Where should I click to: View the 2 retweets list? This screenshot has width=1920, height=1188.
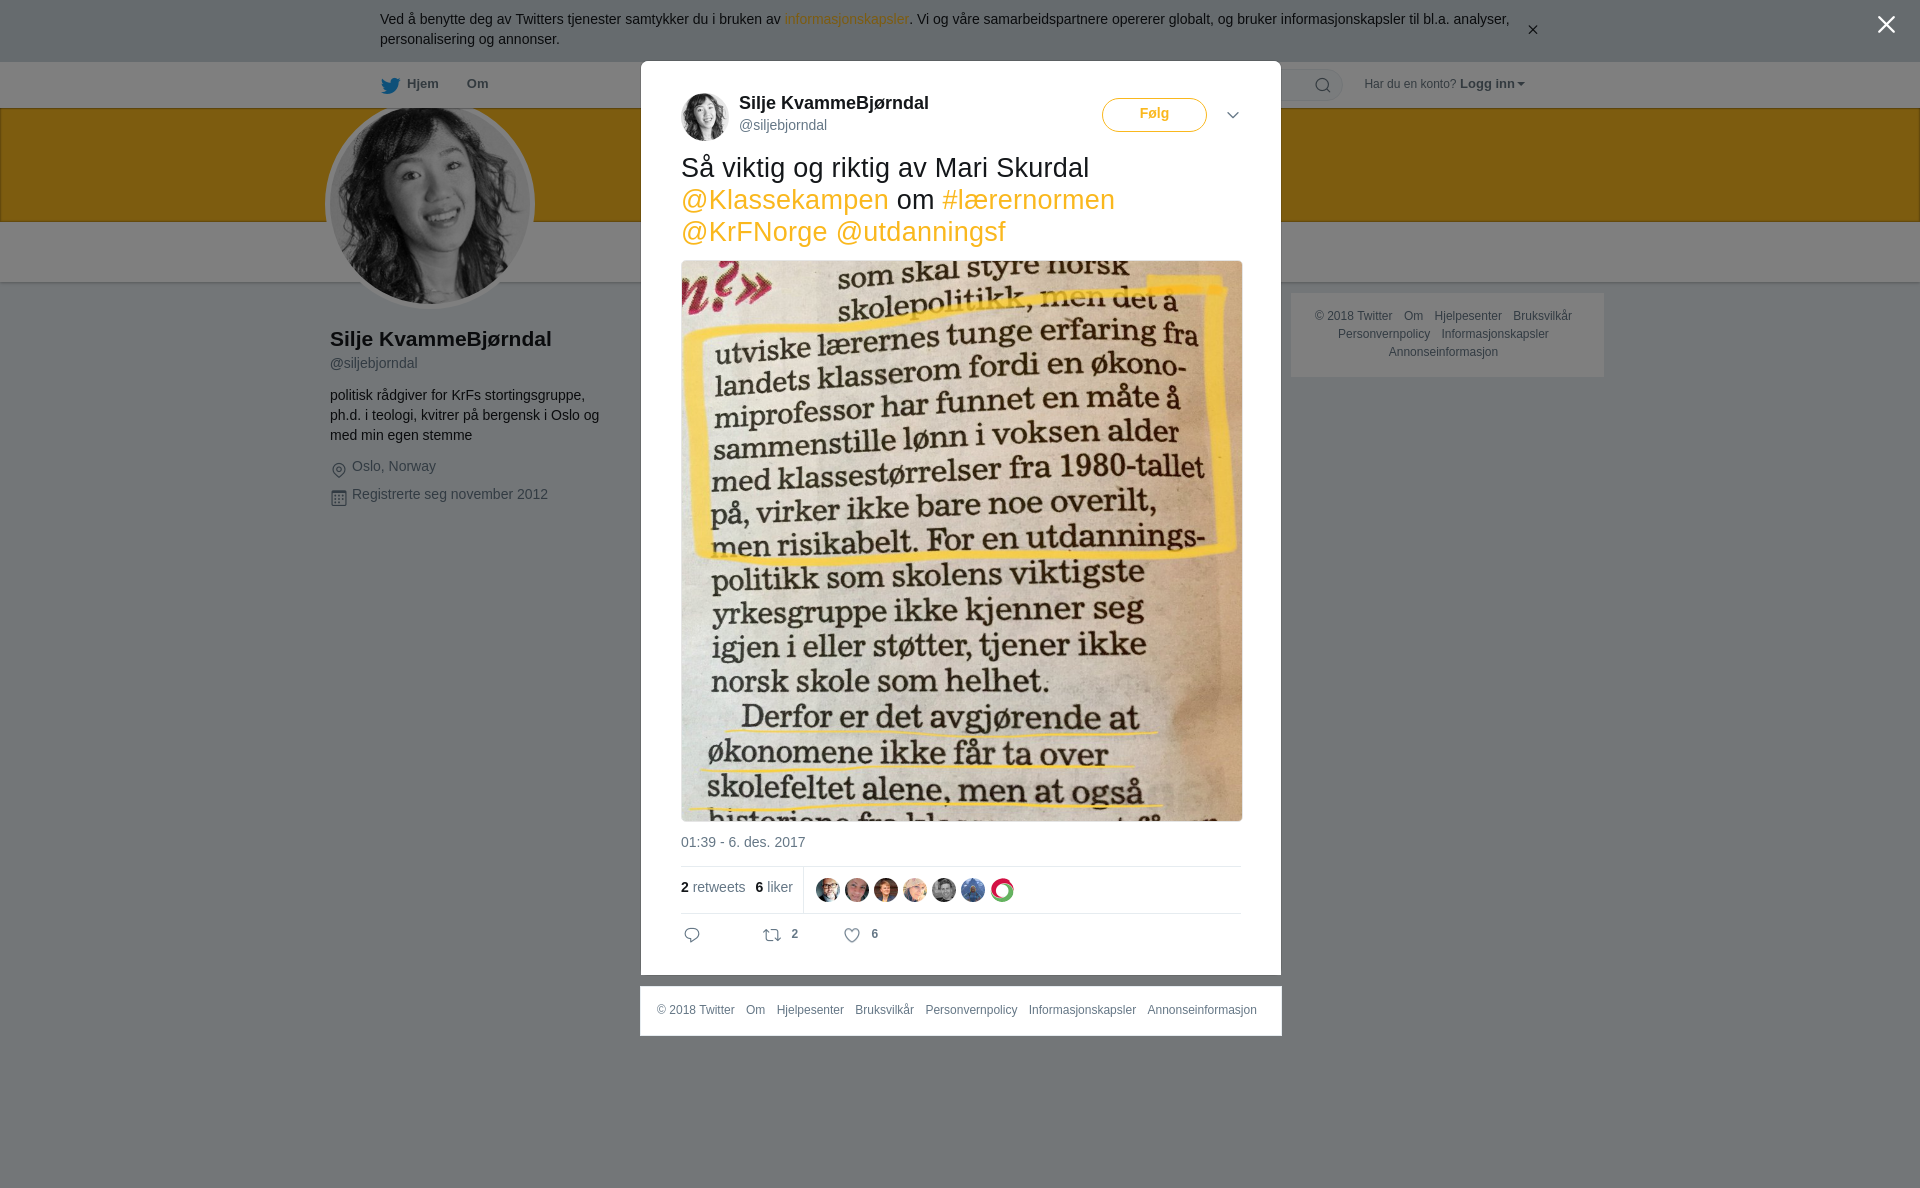coord(713,887)
